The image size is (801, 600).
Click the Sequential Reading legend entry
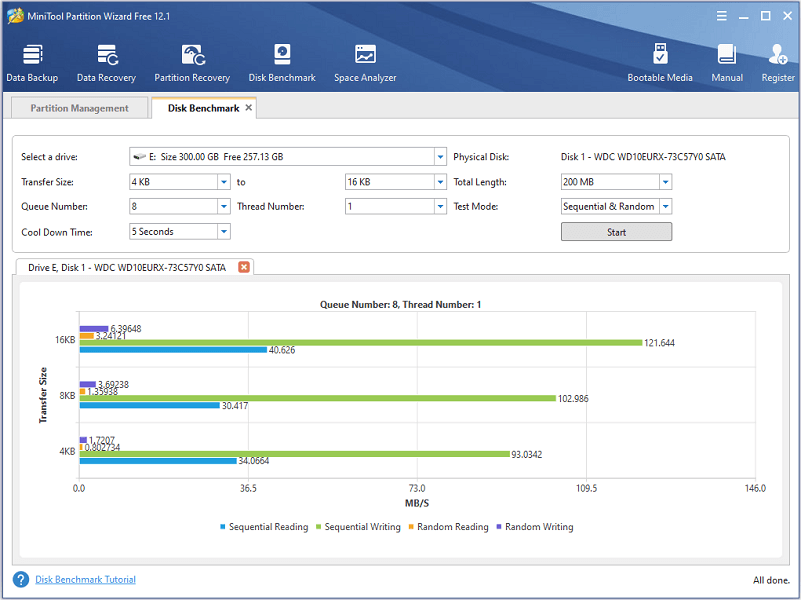tap(264, 527)
